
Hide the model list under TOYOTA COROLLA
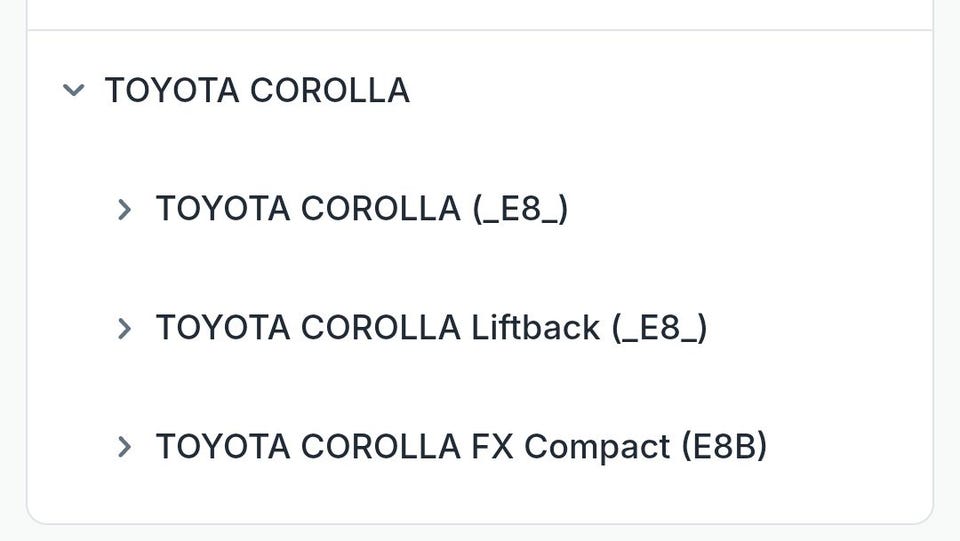(x=71, y=90)
